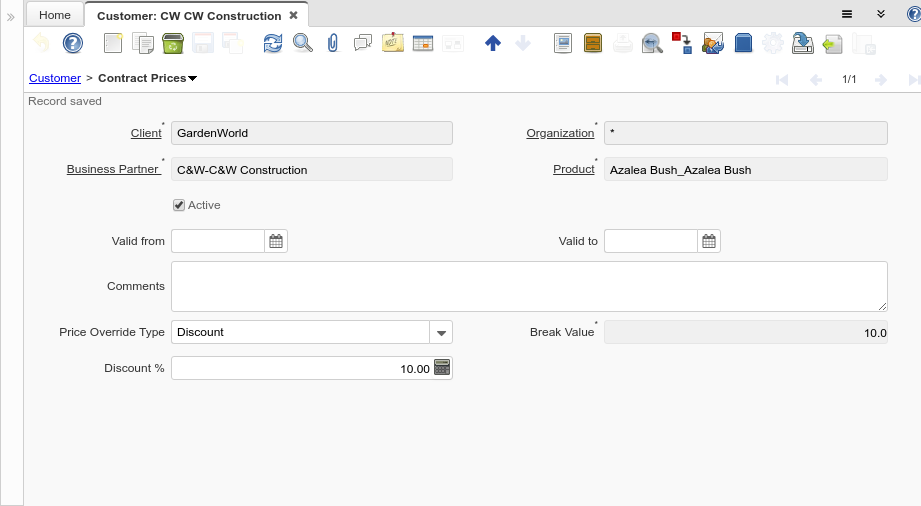Close the Customer: CW CW Construction tab

293,16
